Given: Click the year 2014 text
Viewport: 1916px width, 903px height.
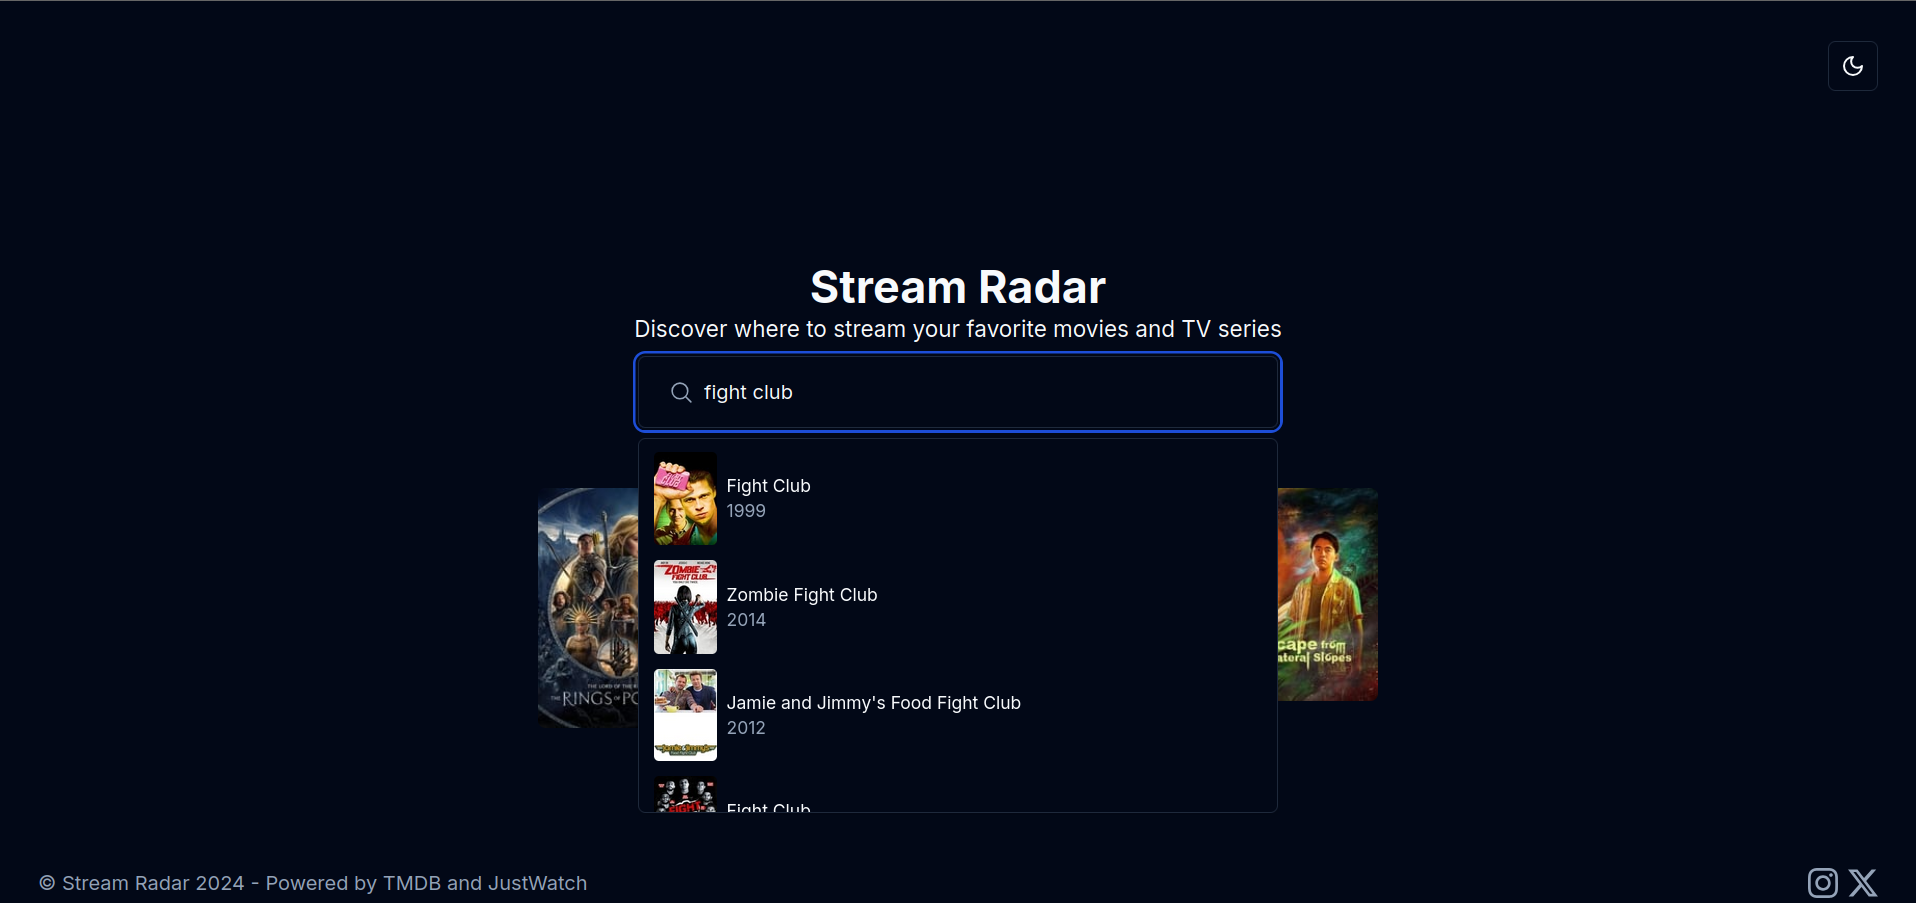Looking at the screenshot, I should click(746, 620).
